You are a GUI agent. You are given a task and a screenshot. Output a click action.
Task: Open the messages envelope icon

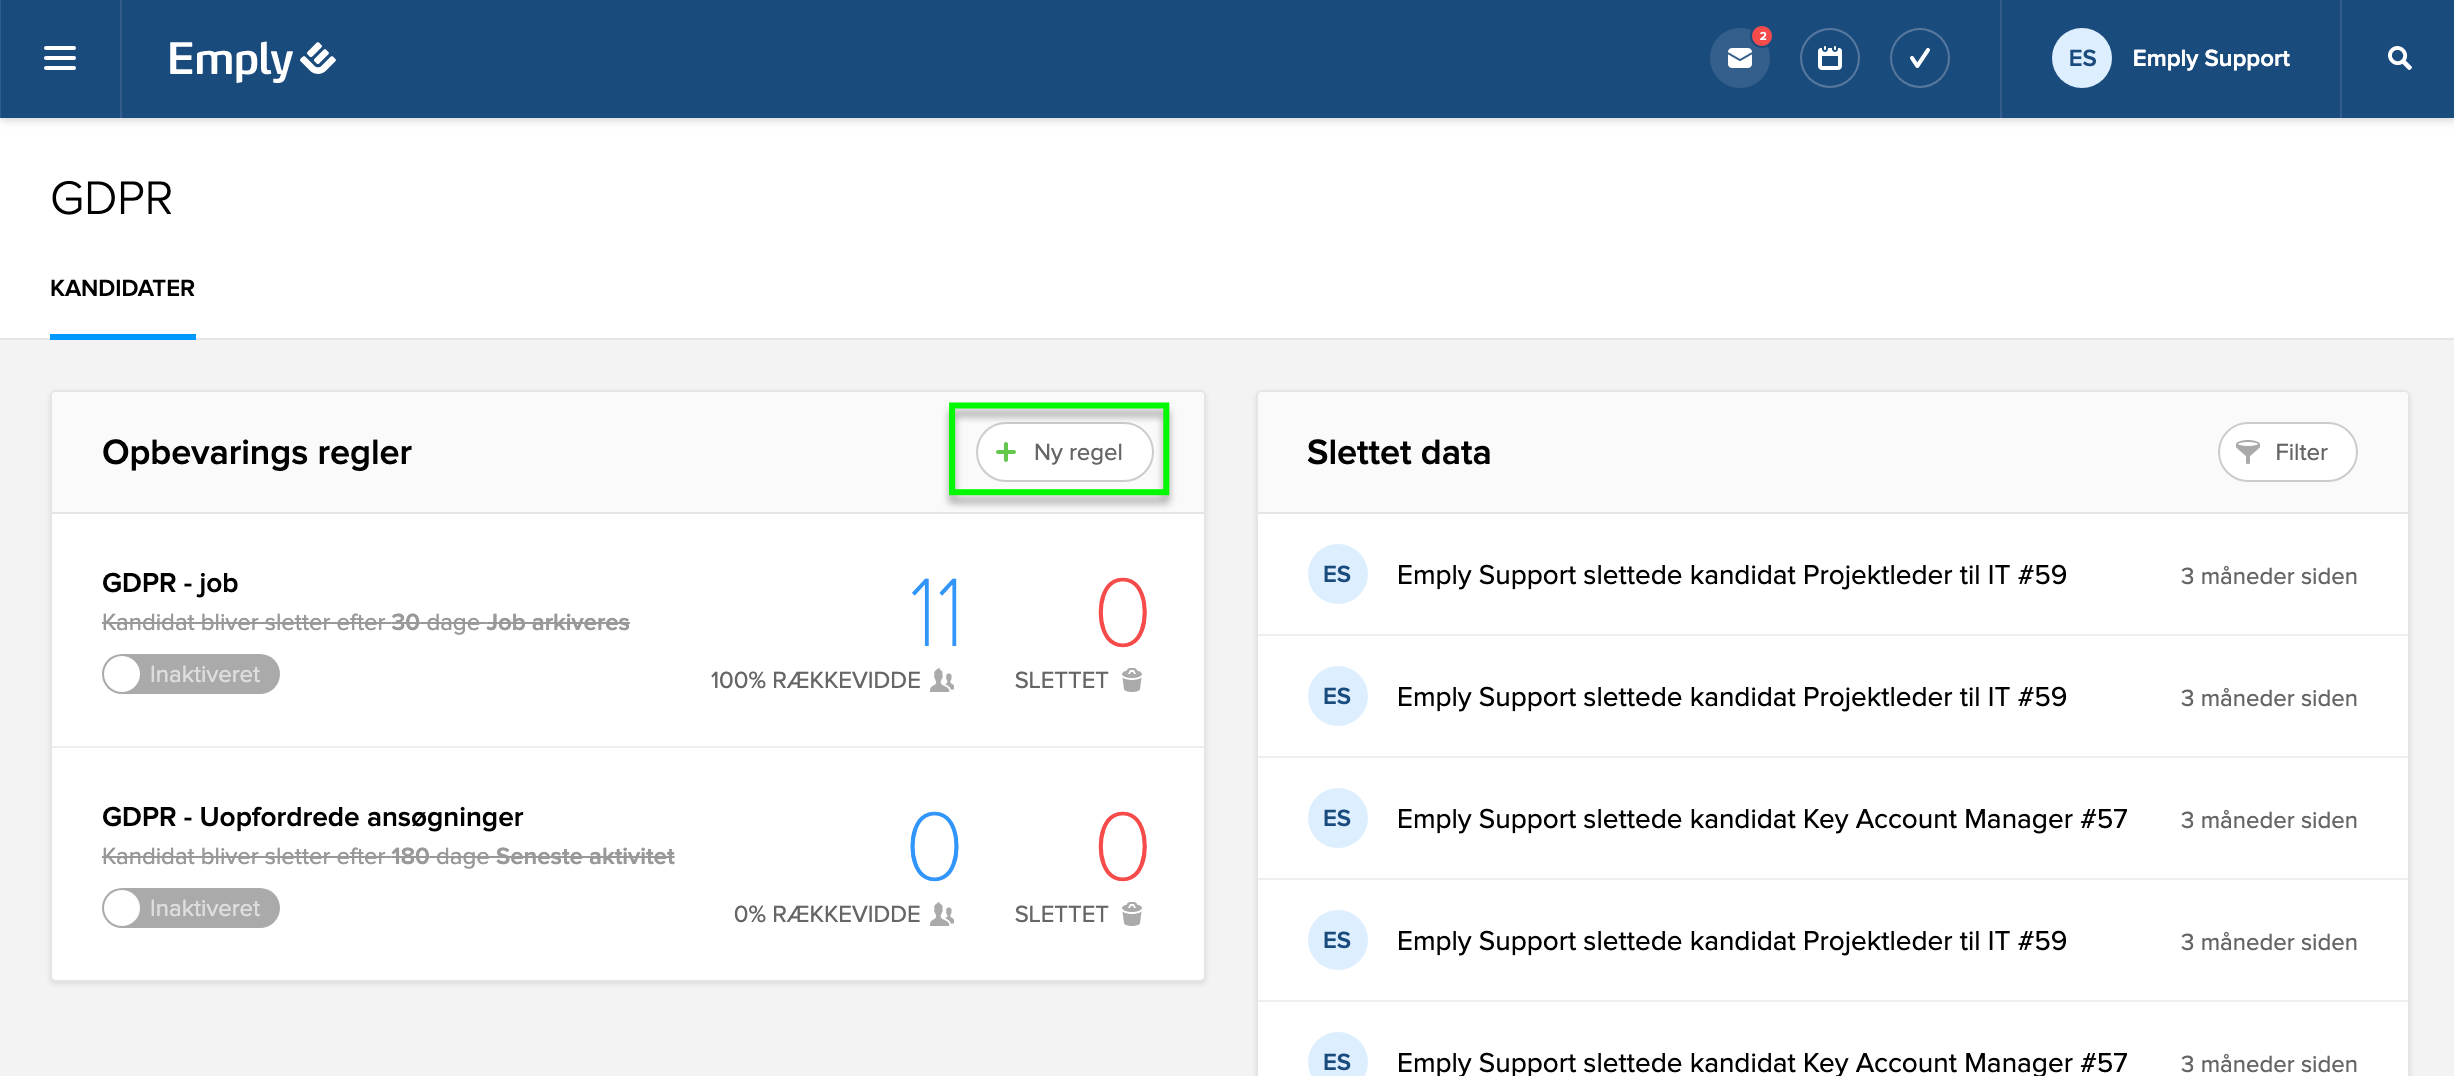pyautogui.click(x=1739, y=59)
